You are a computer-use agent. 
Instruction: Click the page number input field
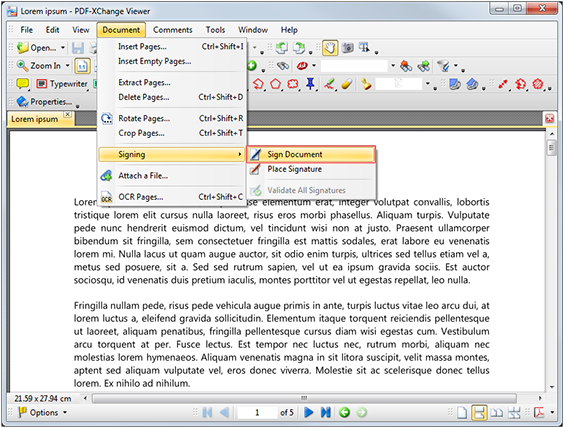click(x=257, y=413)
